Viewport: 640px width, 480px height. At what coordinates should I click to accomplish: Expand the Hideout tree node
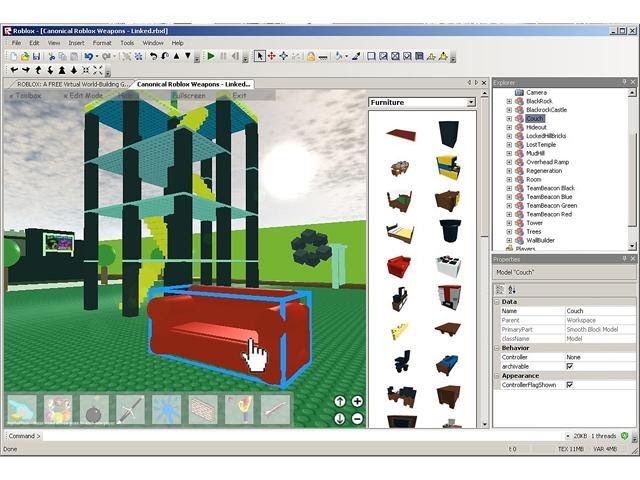[x=509, y=127]
